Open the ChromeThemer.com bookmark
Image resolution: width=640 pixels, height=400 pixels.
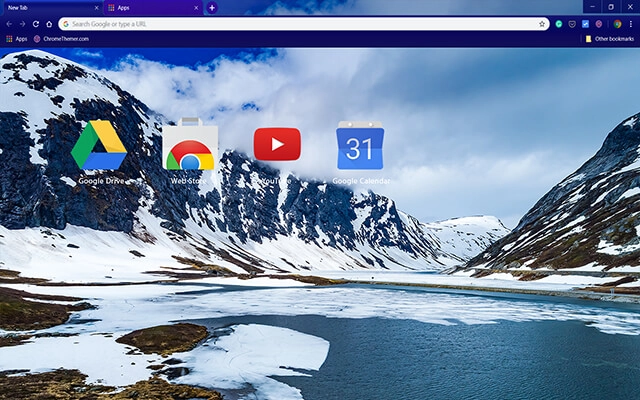coord(61,39)
